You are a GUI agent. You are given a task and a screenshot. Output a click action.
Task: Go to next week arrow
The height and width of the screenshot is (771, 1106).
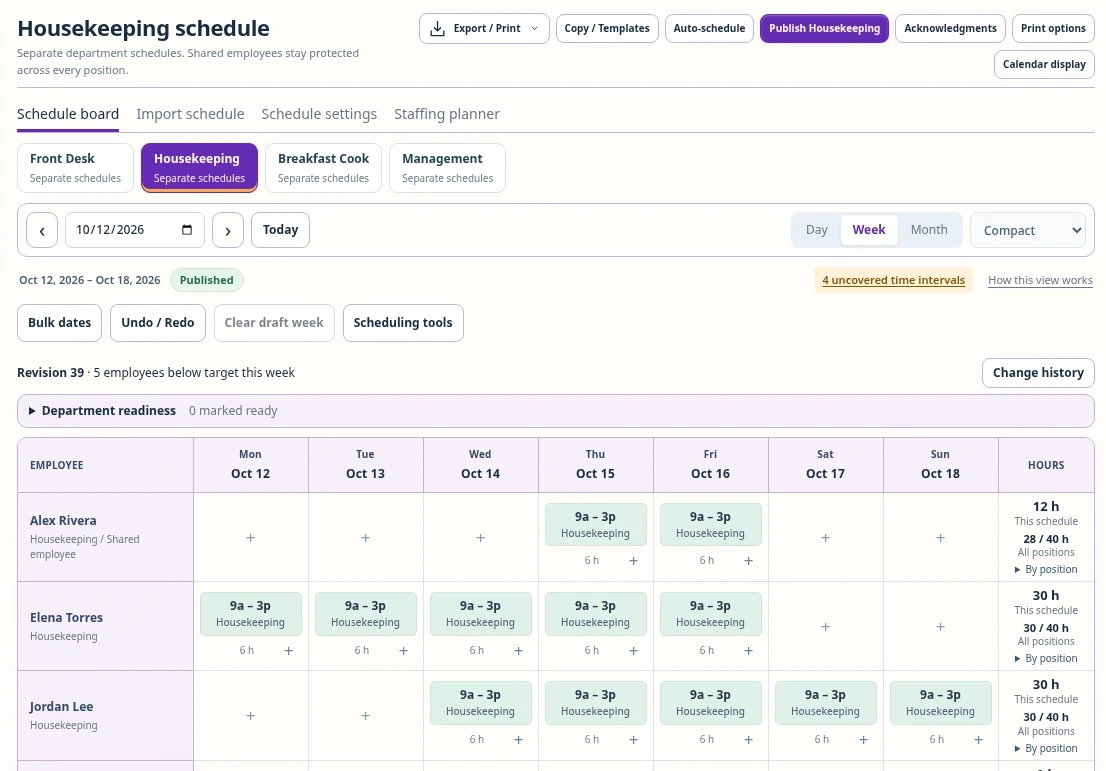click(228, 230)
